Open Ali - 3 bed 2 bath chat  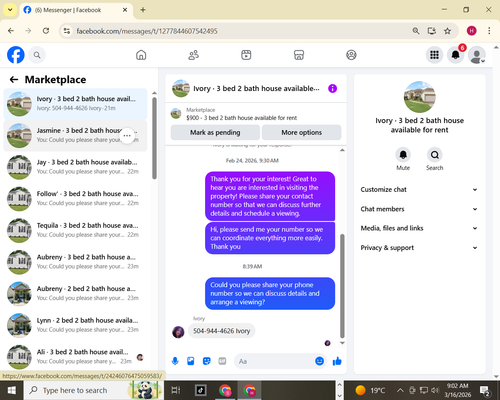tap(75, 357)
